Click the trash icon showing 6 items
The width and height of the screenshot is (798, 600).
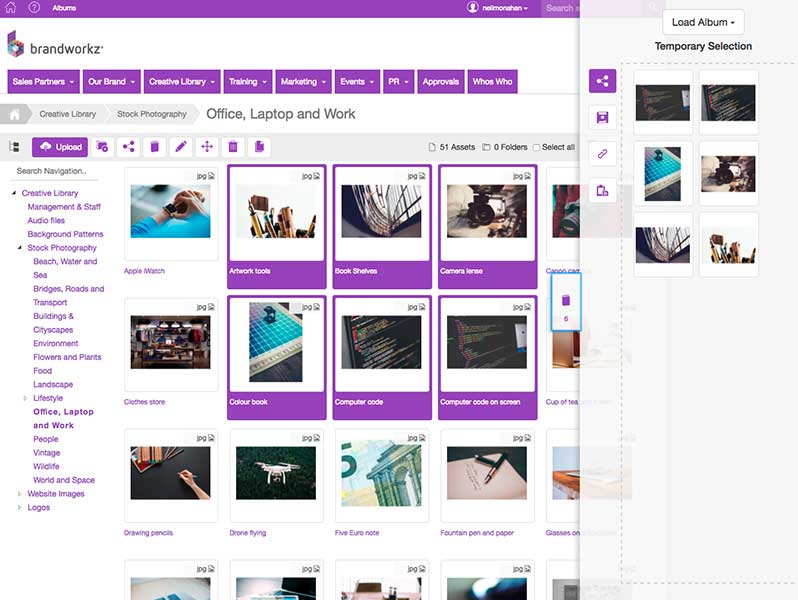click(566, 304)
